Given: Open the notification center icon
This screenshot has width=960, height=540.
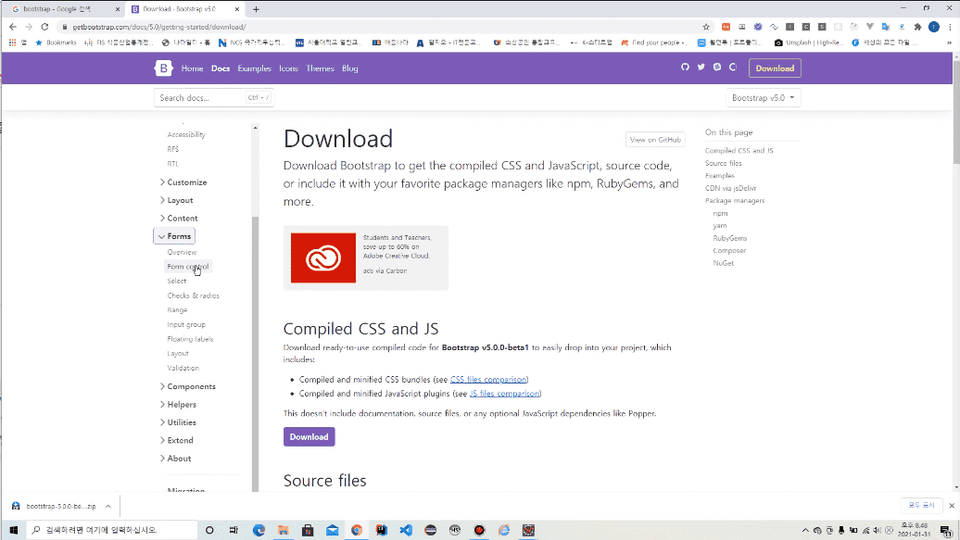Looking at the screenshot, I should (947, 530).
